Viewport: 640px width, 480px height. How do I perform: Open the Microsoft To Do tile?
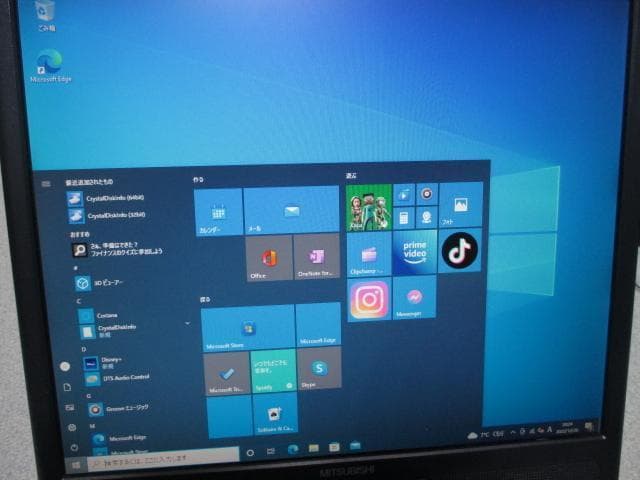click(227, 374)
